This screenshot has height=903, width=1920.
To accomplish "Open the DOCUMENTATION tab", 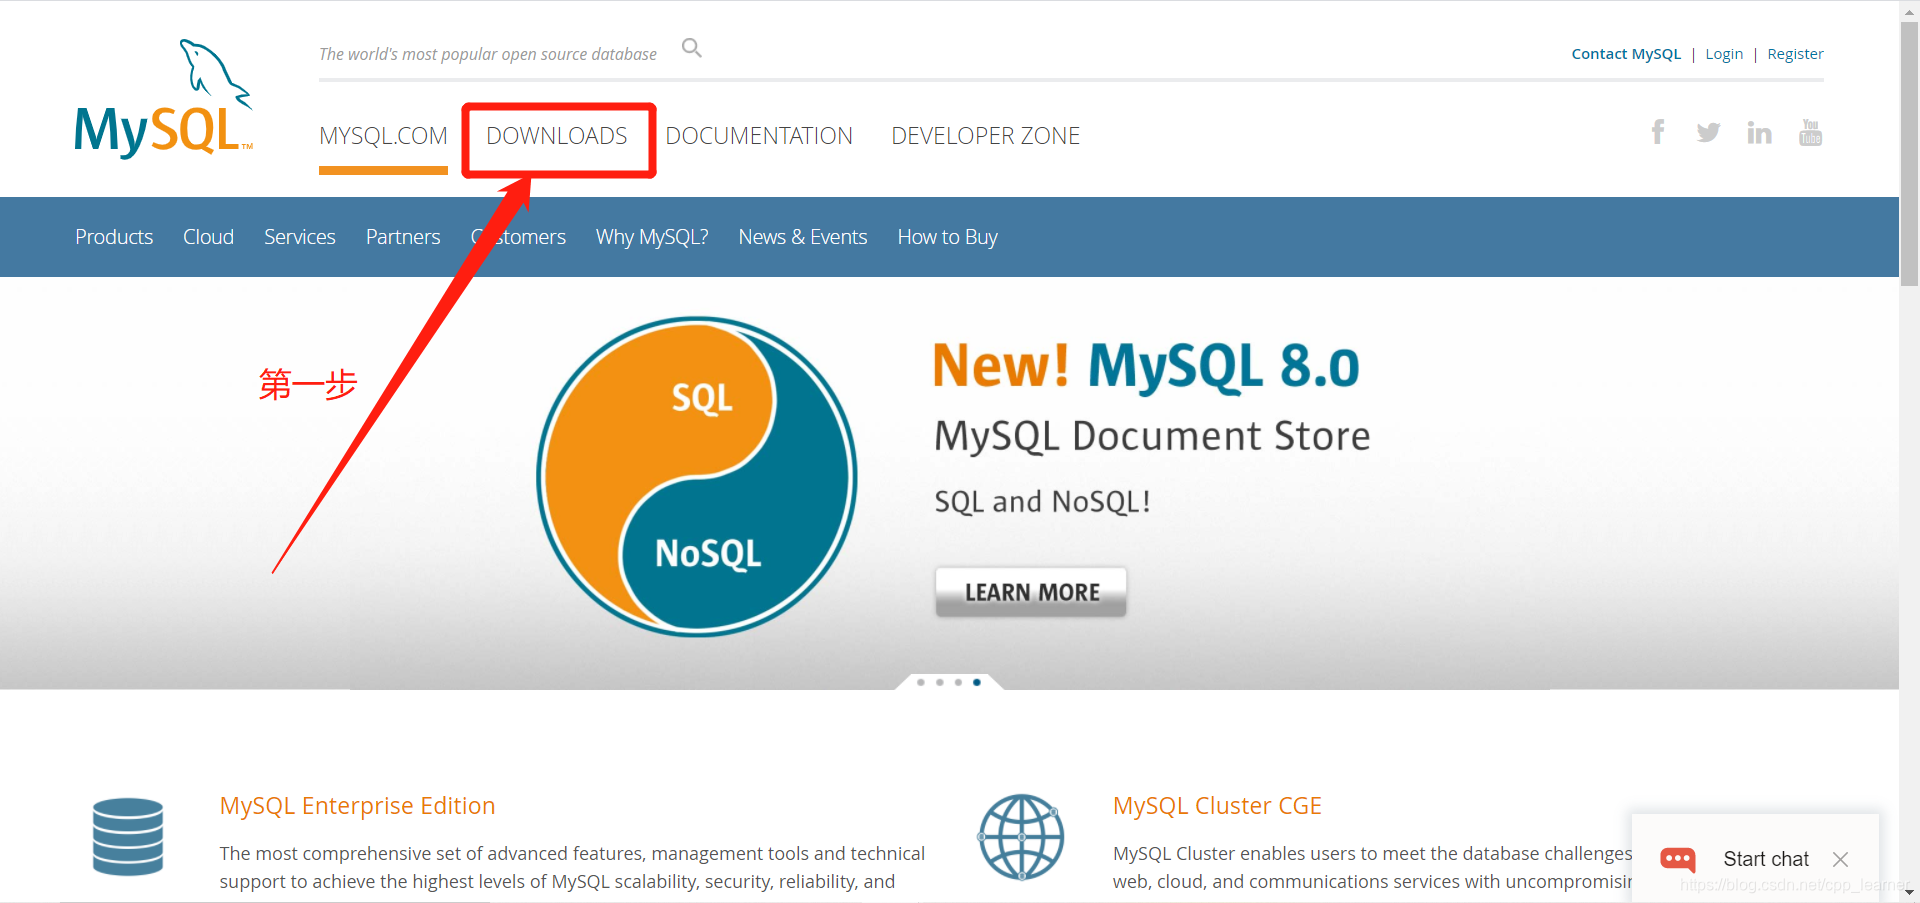I will pos(759,136).
